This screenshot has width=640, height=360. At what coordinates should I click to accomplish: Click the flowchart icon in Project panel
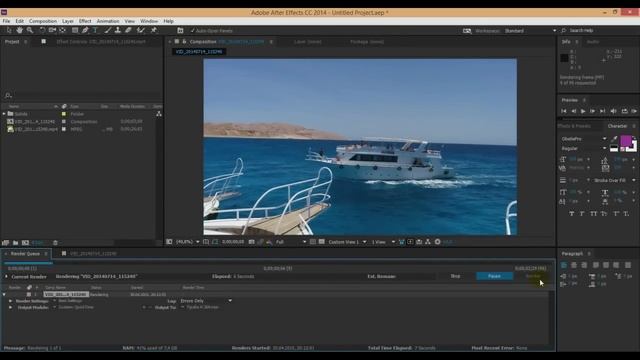click(x=159, y=114)
